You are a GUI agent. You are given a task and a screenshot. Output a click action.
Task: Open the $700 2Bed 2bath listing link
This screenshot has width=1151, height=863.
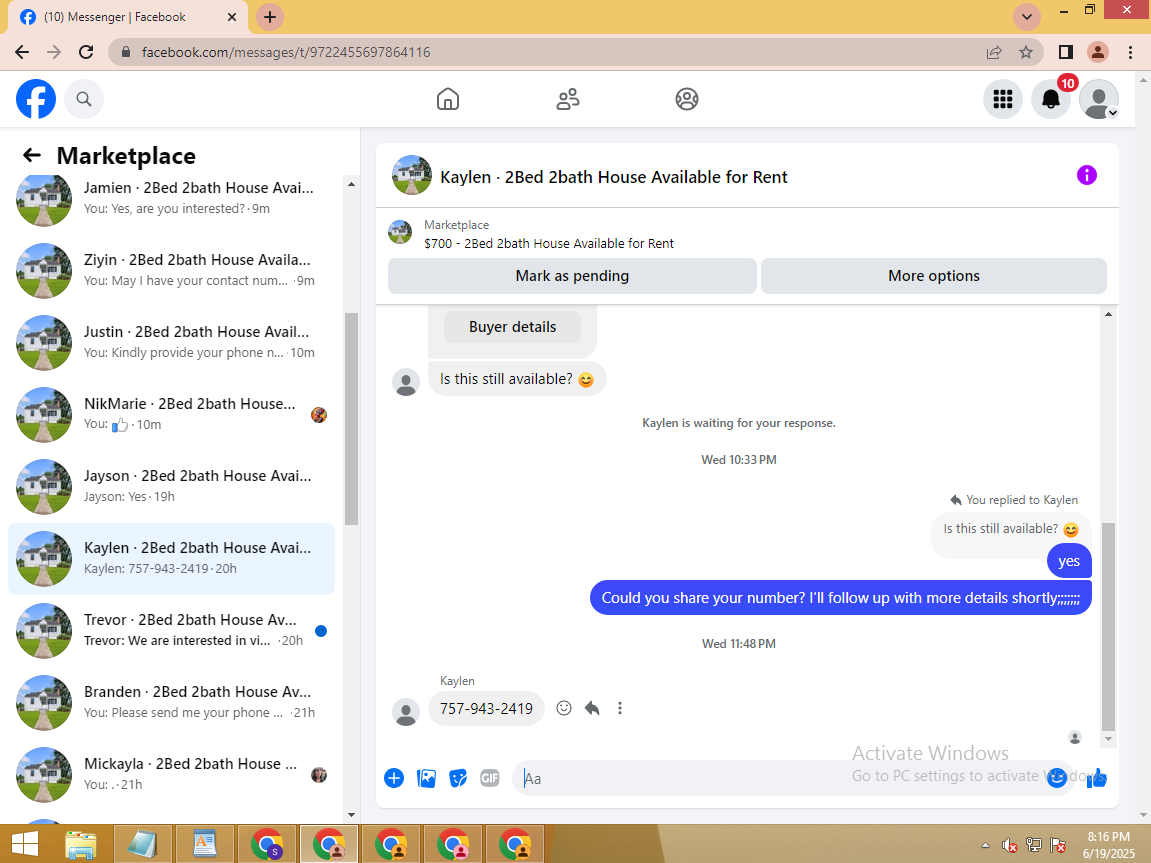[548, 244]
